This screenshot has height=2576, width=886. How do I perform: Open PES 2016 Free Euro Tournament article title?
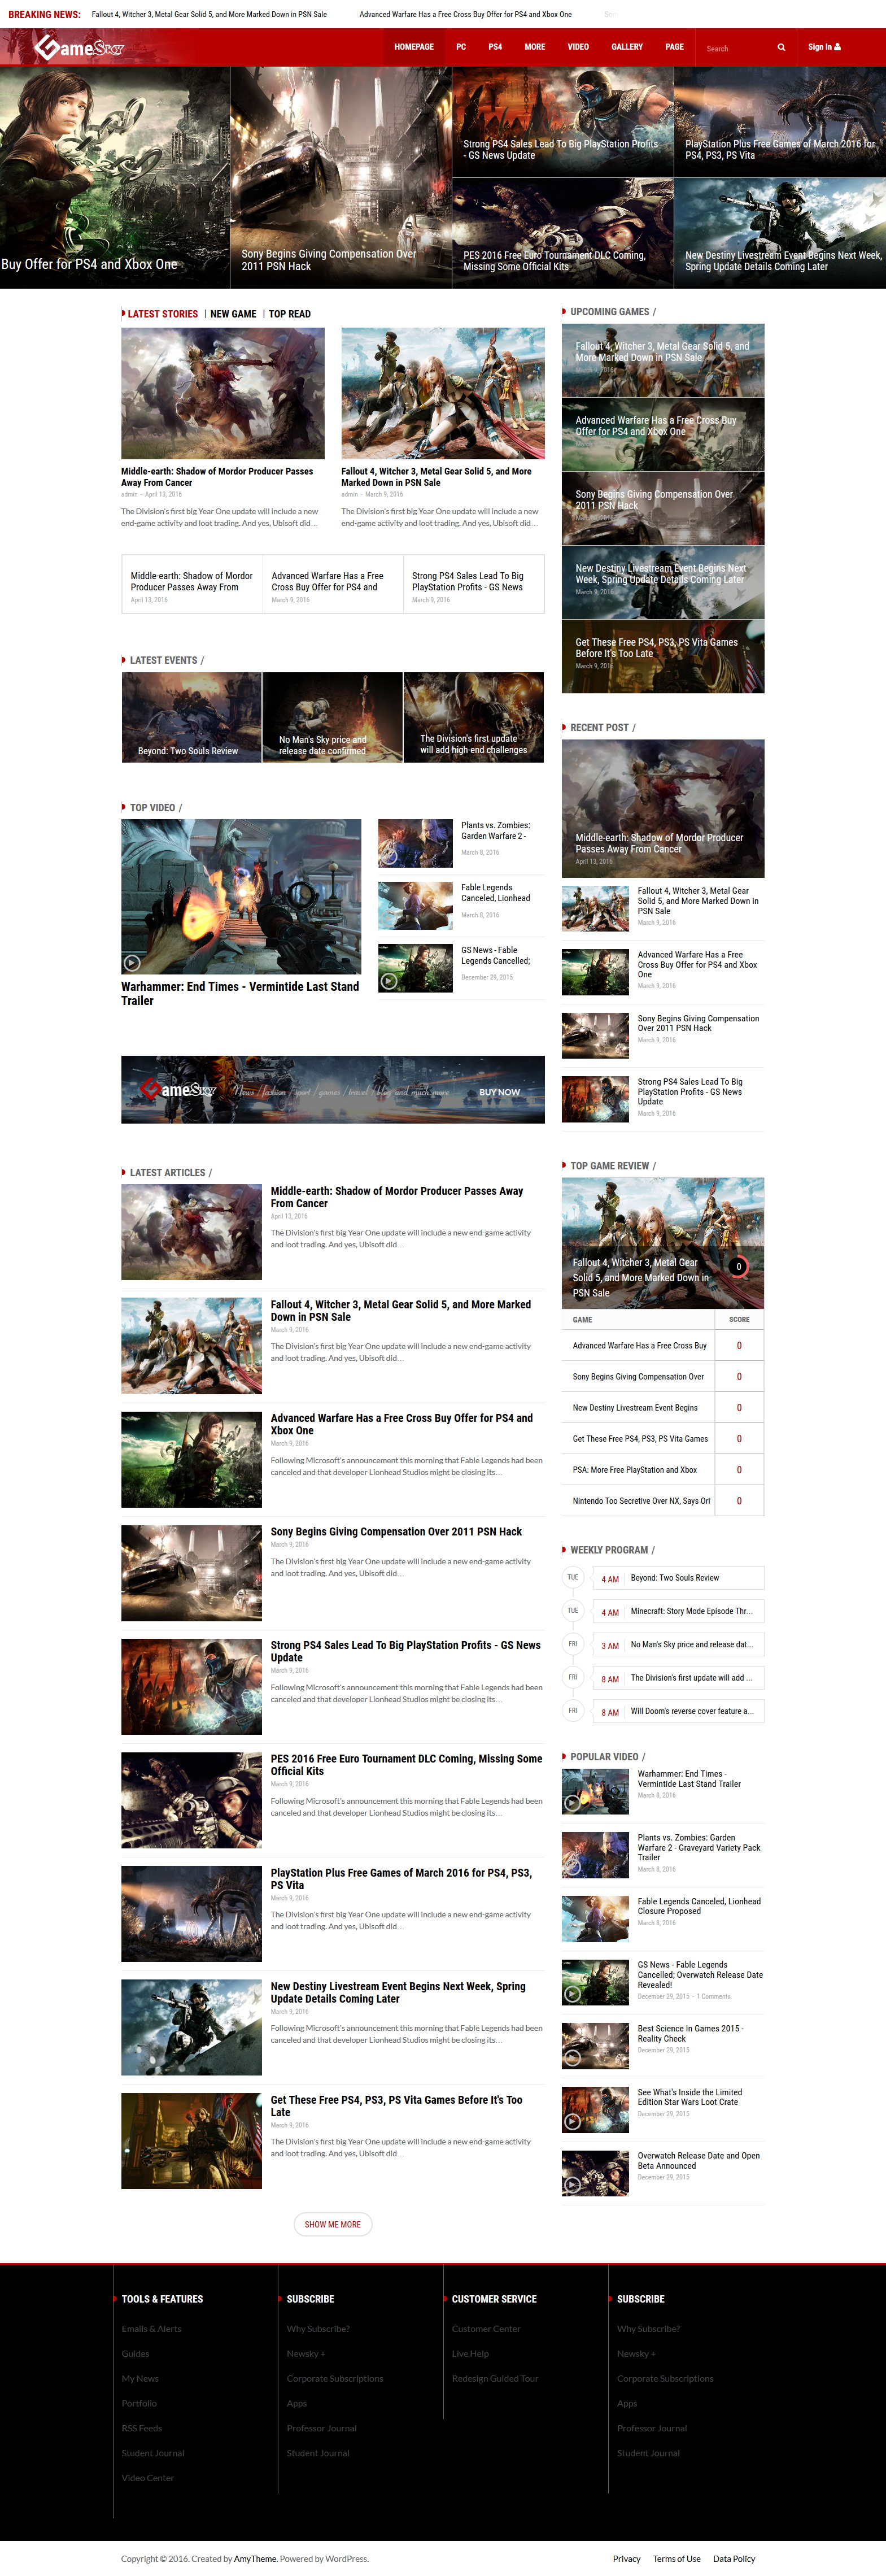tap(406, 1765)
